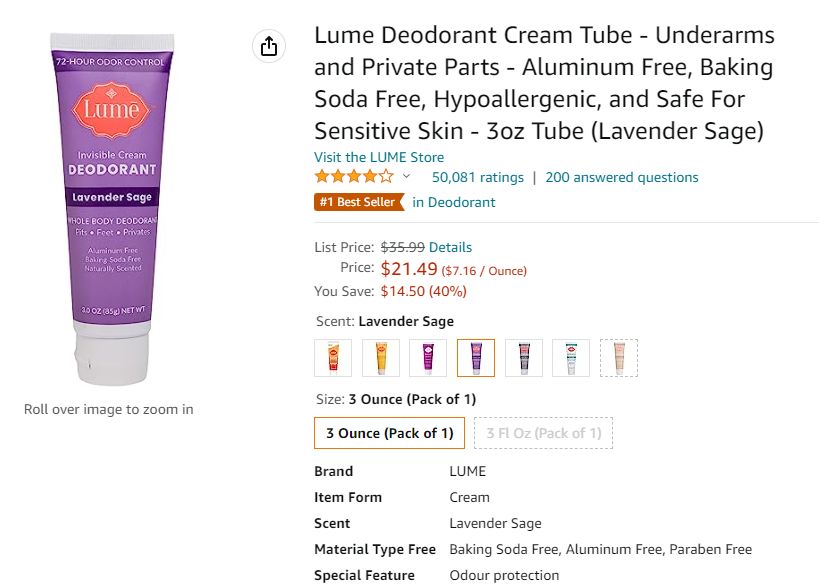
Task: Click the share icon beside product image
Action: 269,46
